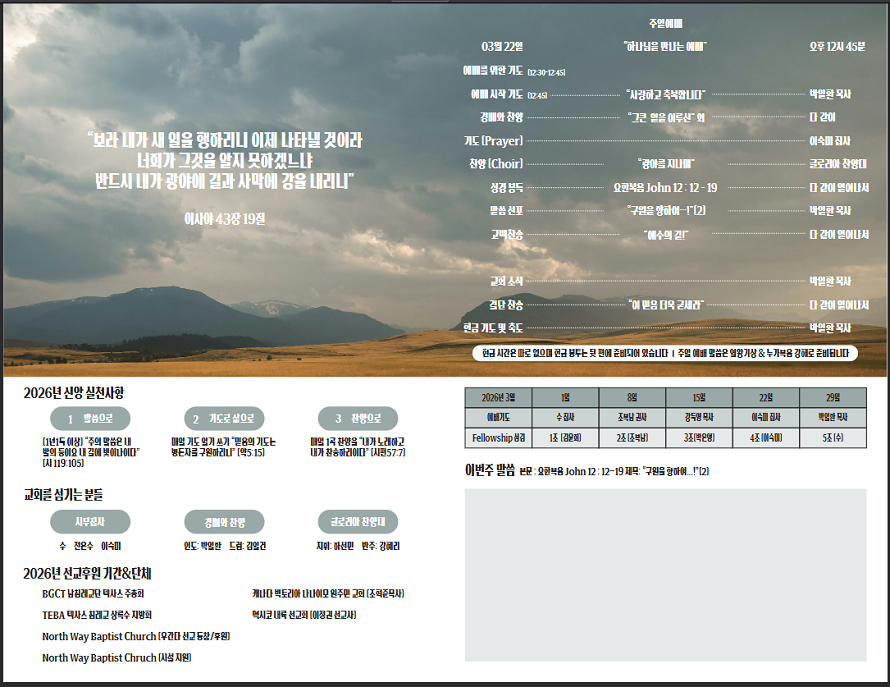The width and height of the screenshot is (890, 687).
Task: Click '이숙미 집사' beside the Prayer line
Action: [x=830, y=140]
